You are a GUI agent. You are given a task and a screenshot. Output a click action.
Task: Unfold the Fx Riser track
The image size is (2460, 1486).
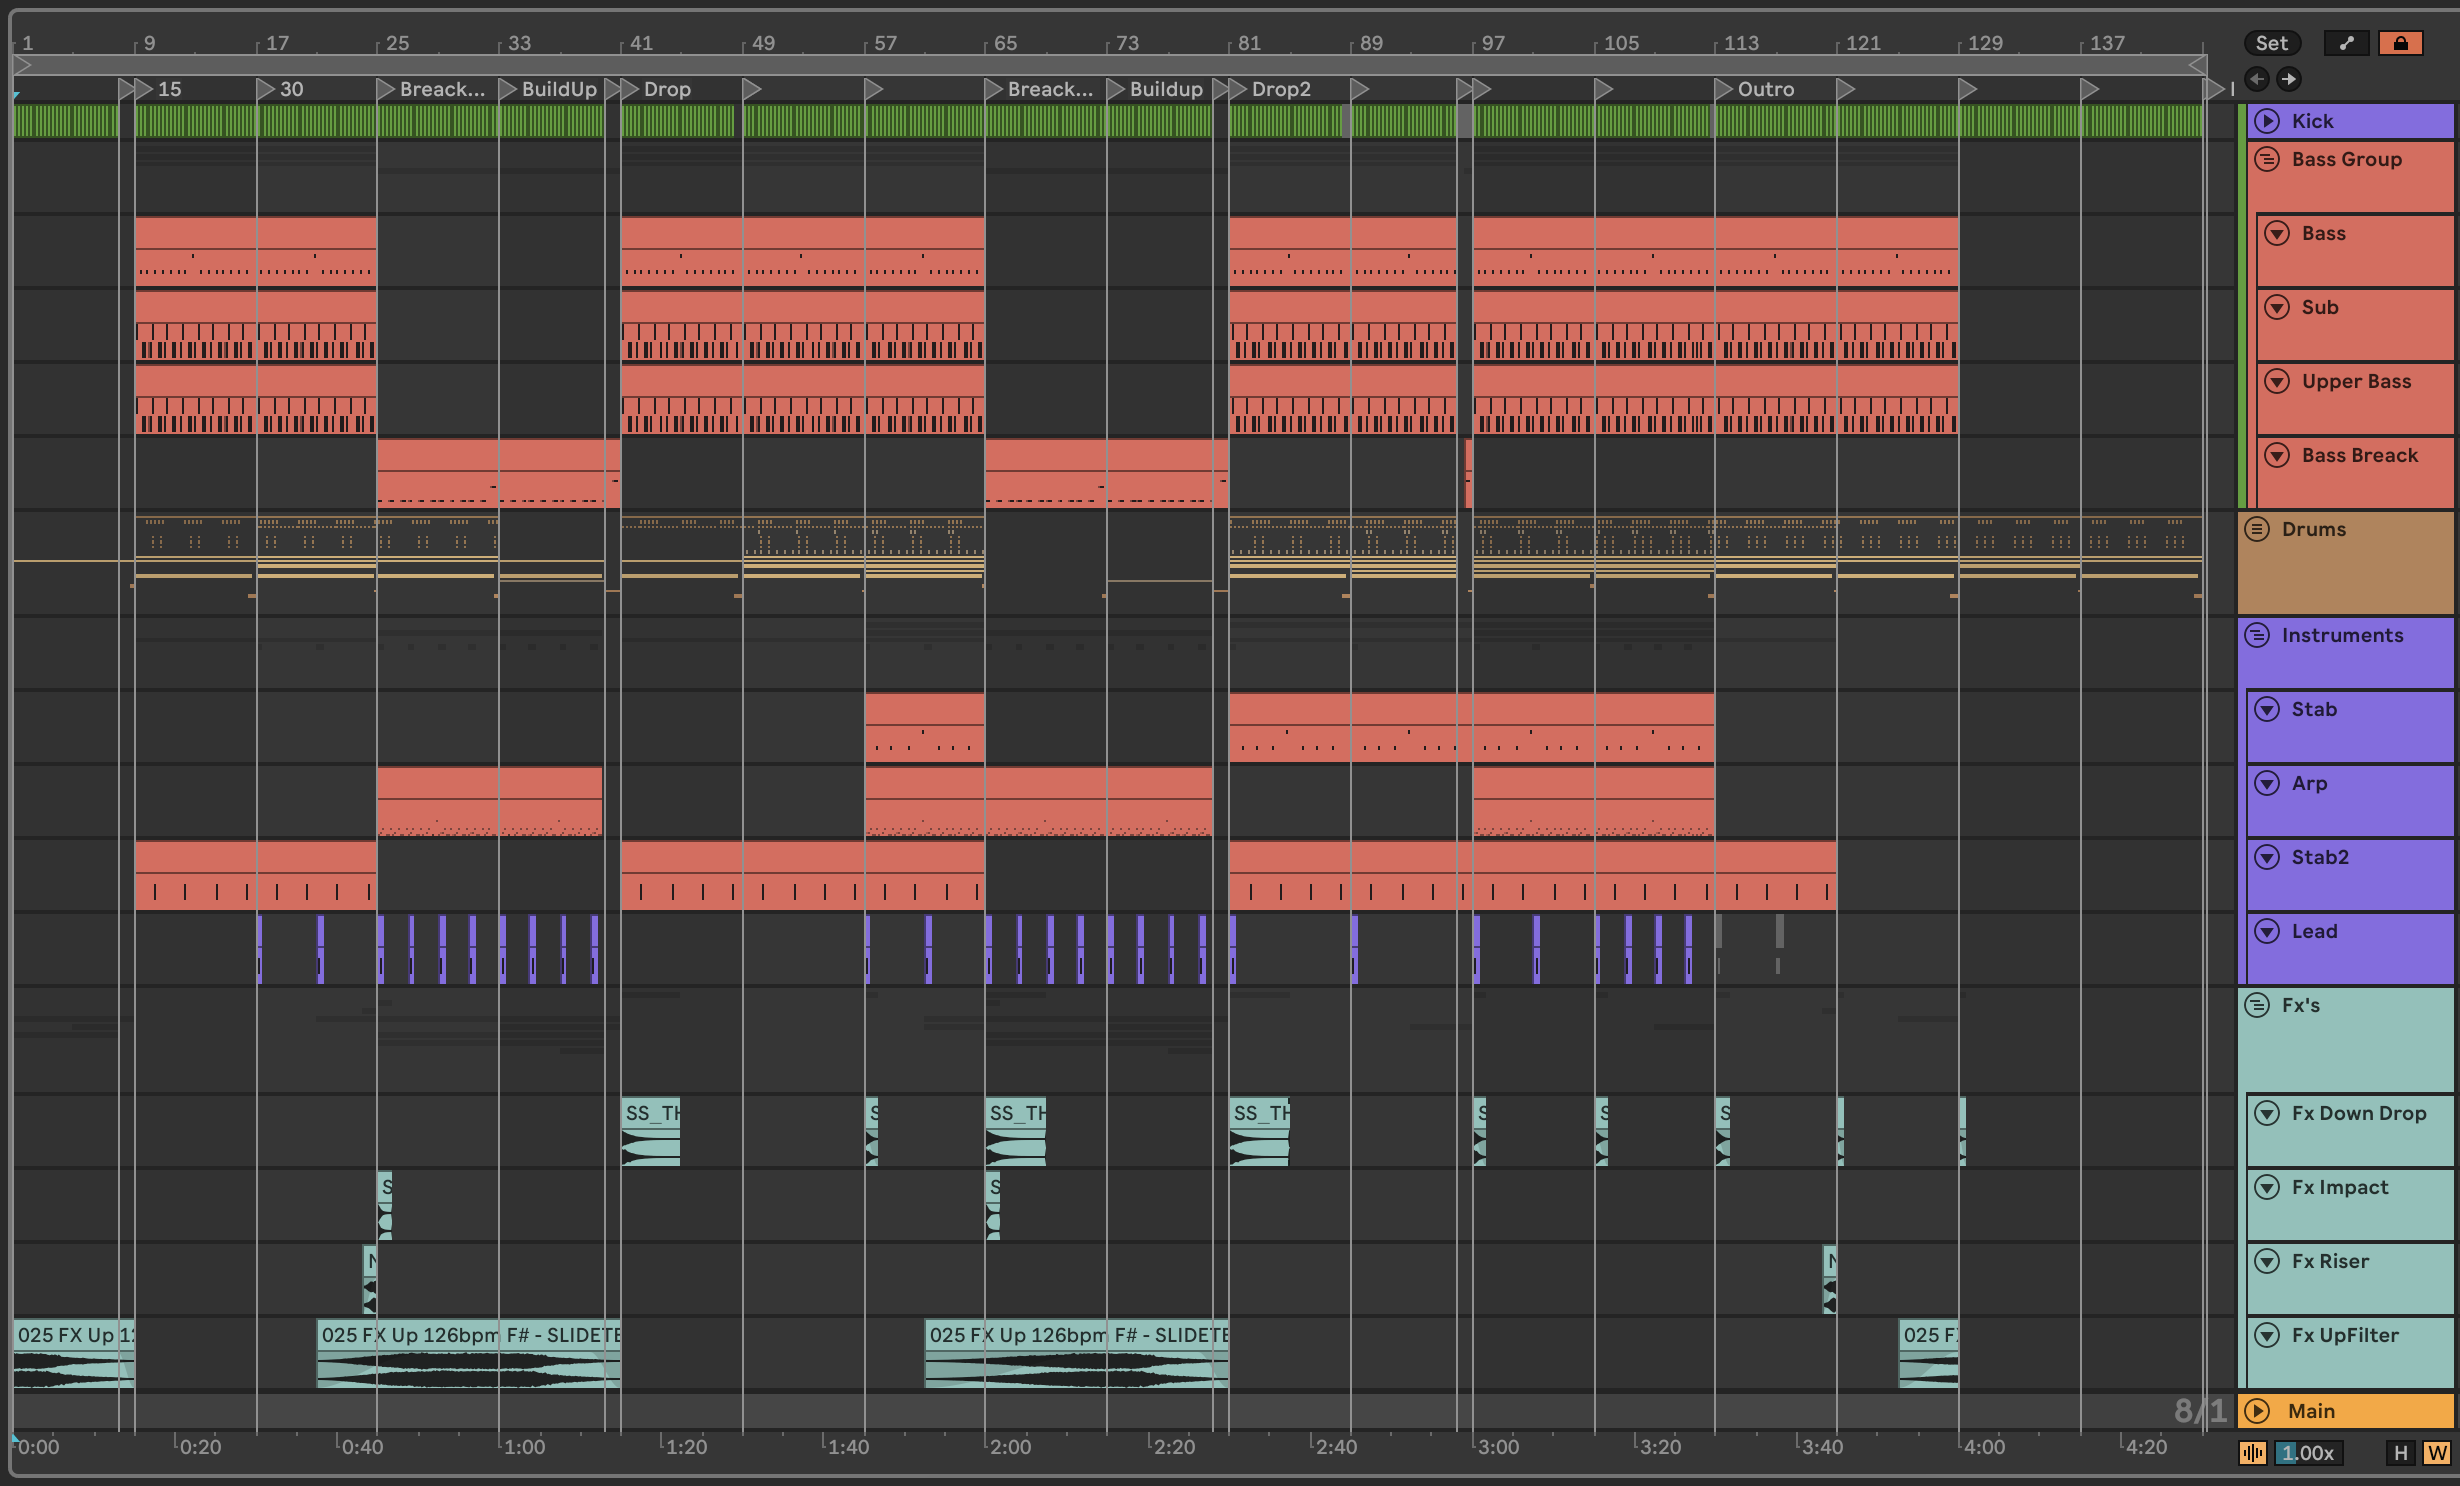[x=2267, y=1261]
